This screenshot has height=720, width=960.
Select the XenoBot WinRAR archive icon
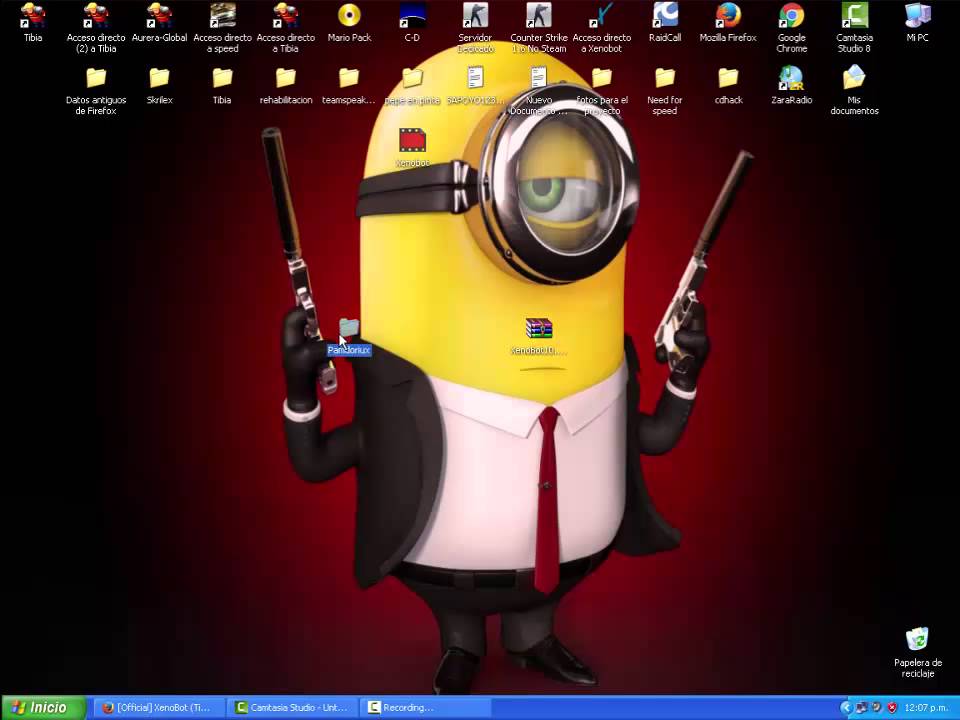[x=538, y=328]
